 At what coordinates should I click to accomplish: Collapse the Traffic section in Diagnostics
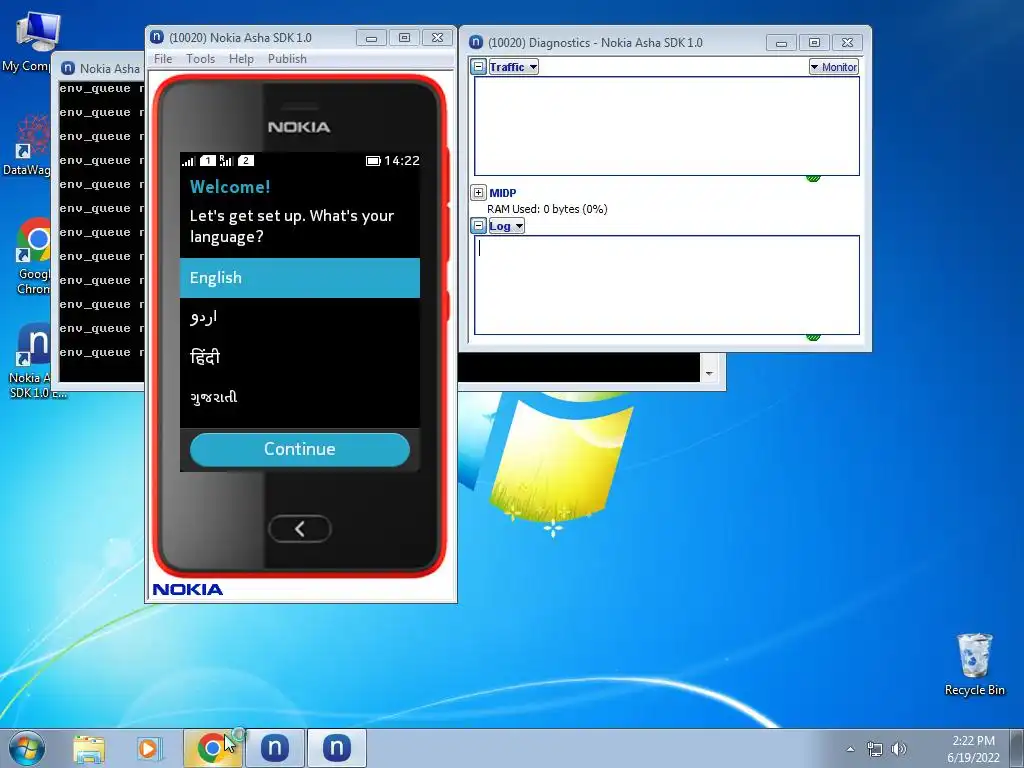479,67
